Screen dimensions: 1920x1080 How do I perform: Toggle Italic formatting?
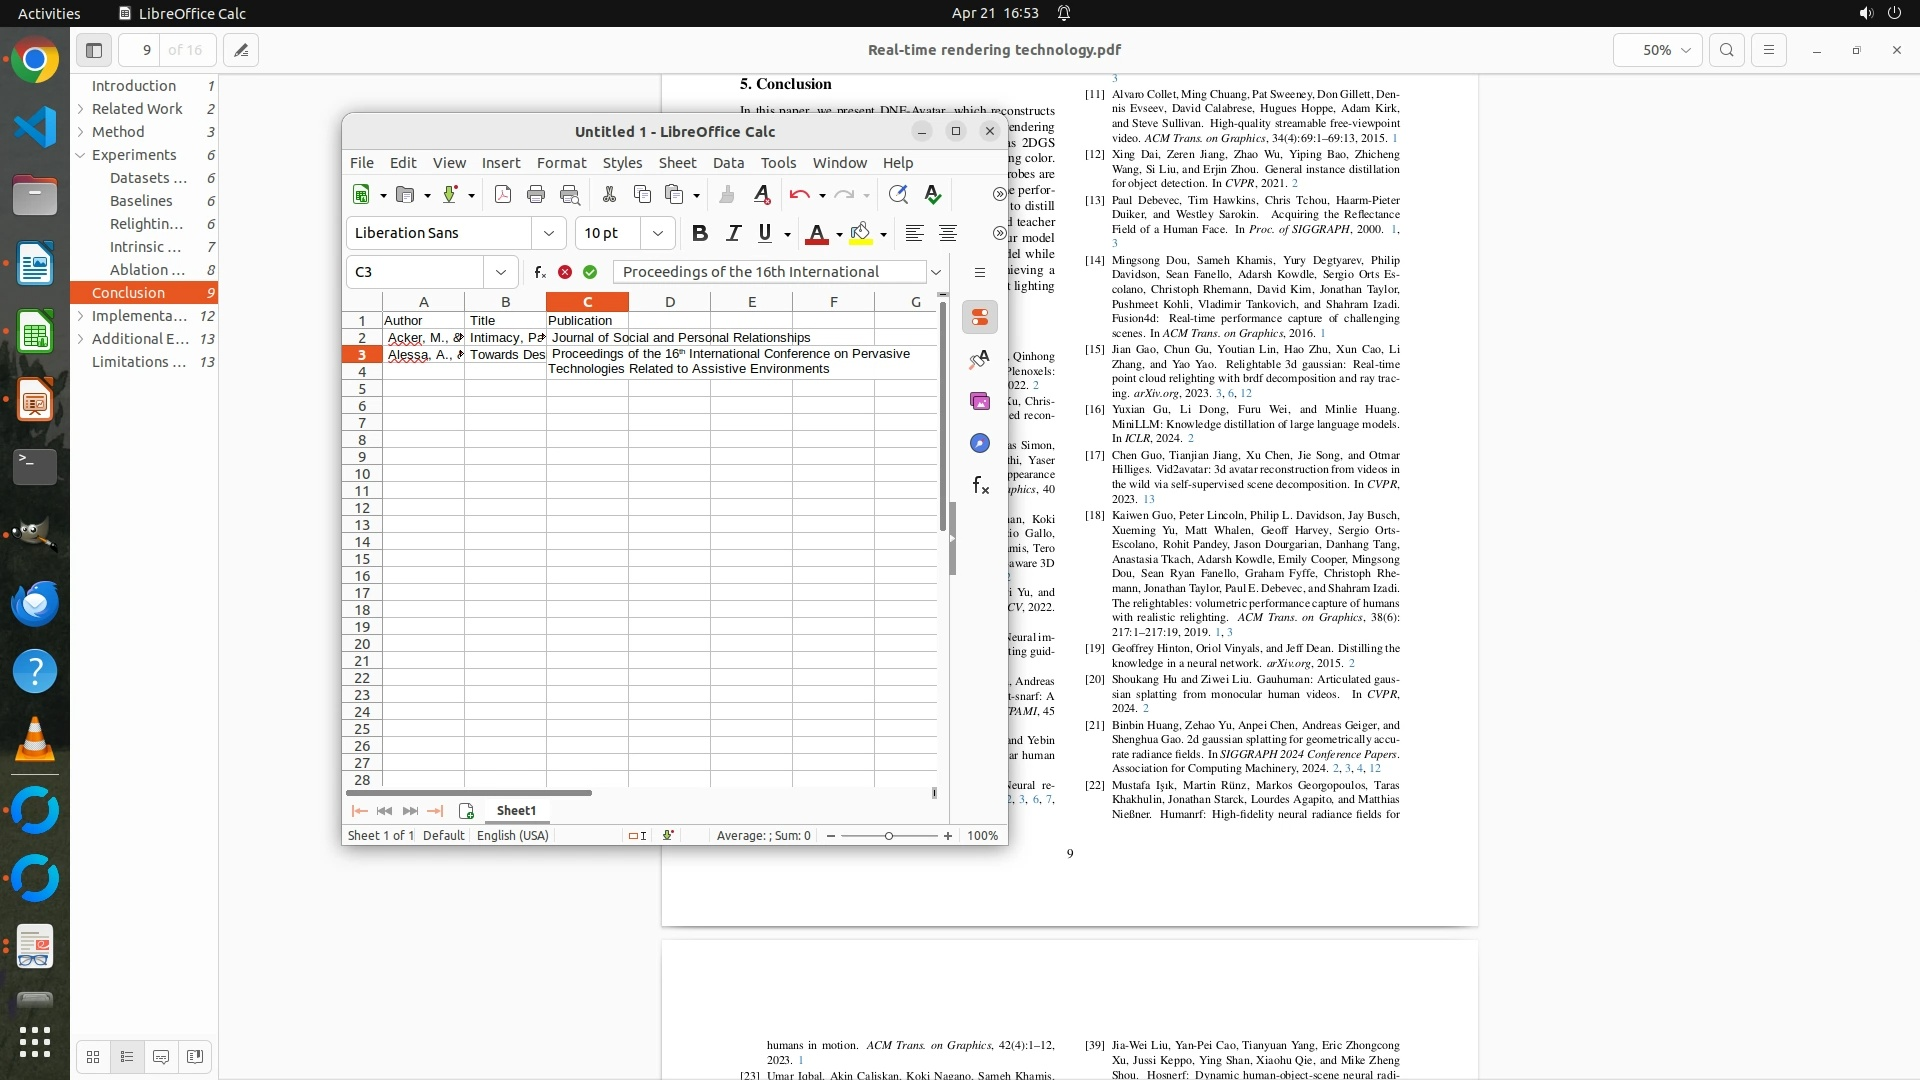point(733,233)
